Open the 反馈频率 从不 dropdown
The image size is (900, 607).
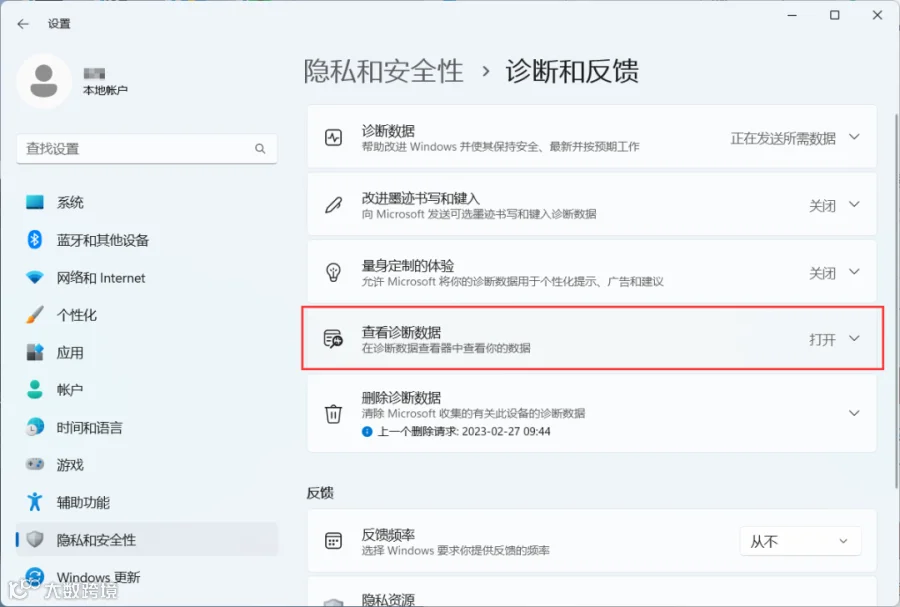(800, 541)
